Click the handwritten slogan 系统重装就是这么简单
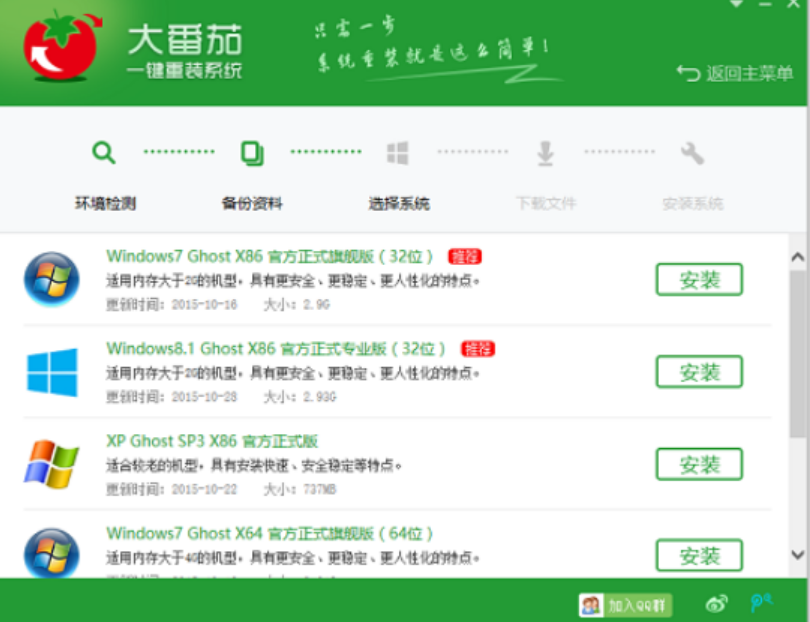 point(432,56)
